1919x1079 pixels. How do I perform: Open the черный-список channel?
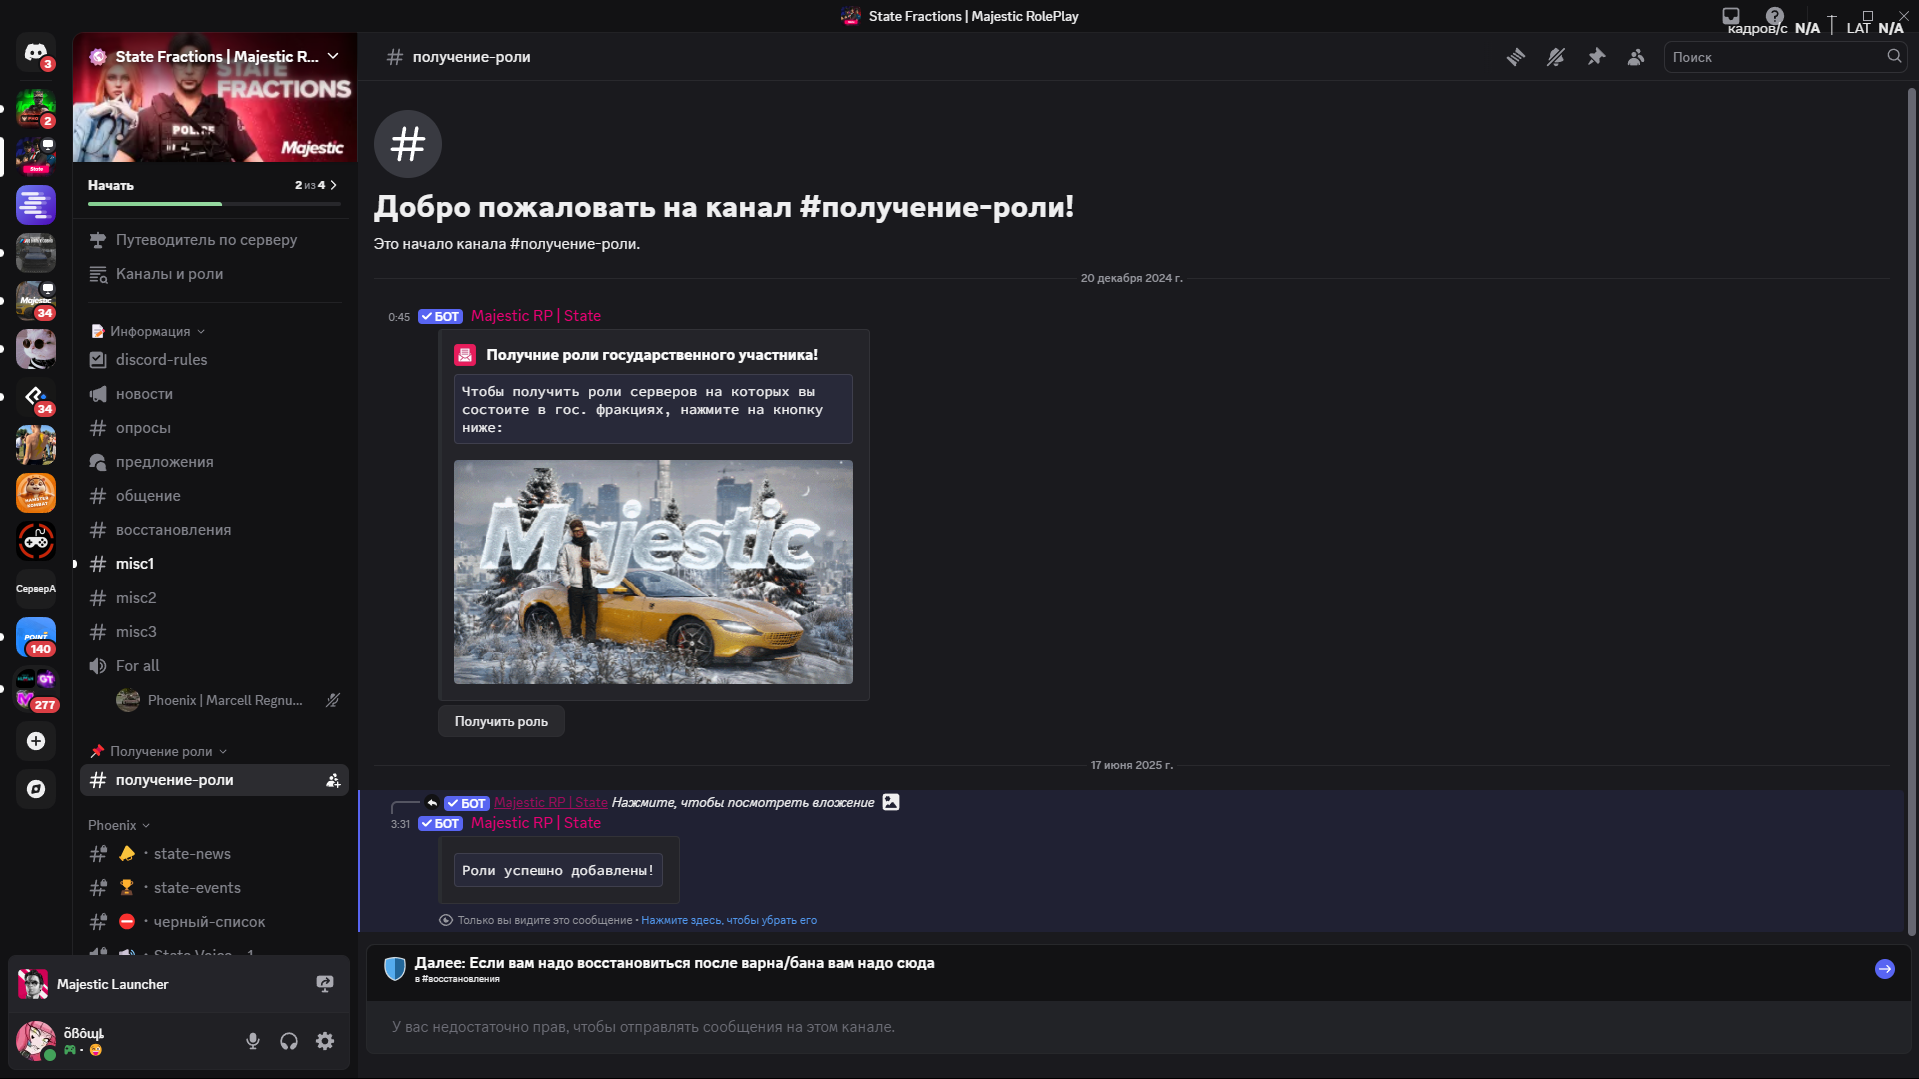click(x=214, y=922)
